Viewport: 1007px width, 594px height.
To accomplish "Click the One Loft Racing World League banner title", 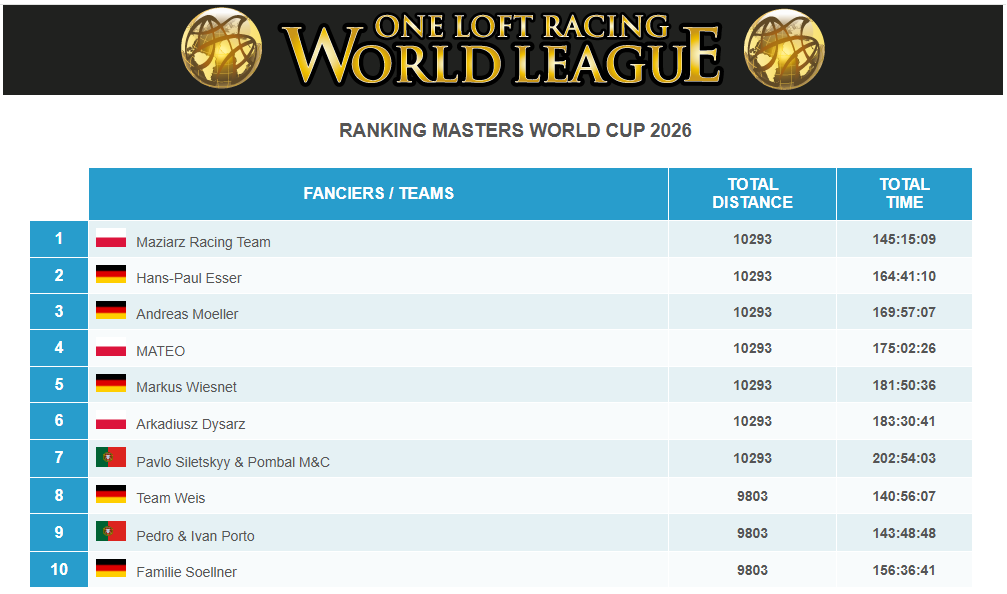I will [503, 49].
